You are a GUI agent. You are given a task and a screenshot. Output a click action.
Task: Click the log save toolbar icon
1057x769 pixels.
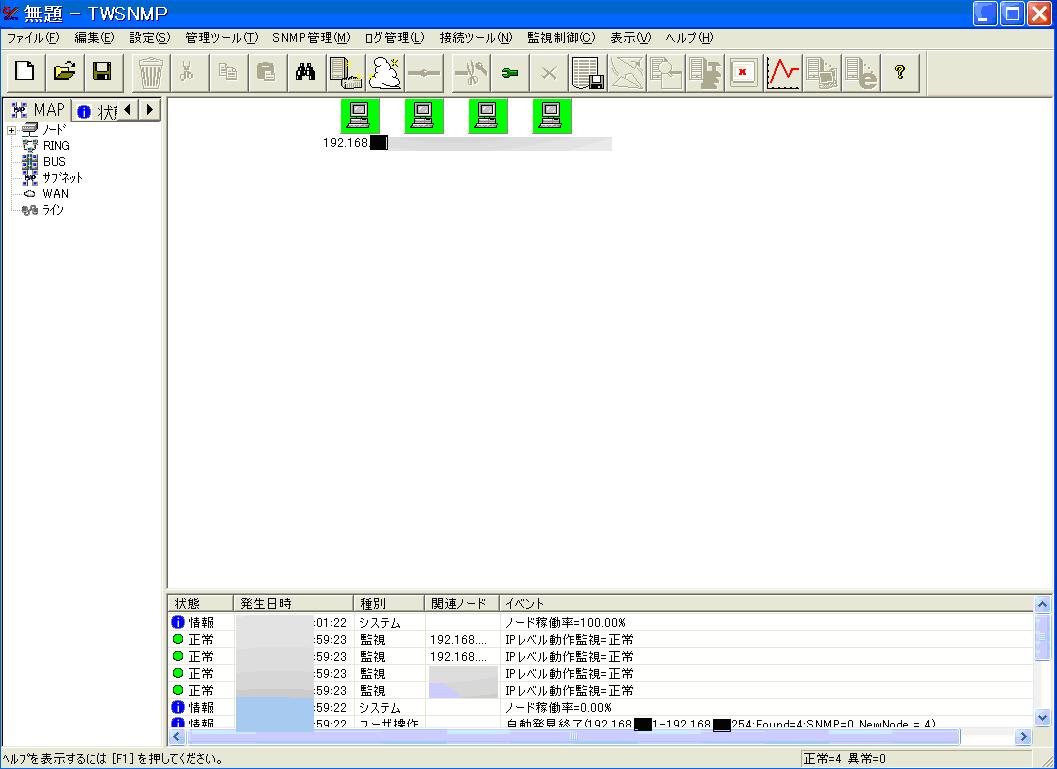[587, 72]
